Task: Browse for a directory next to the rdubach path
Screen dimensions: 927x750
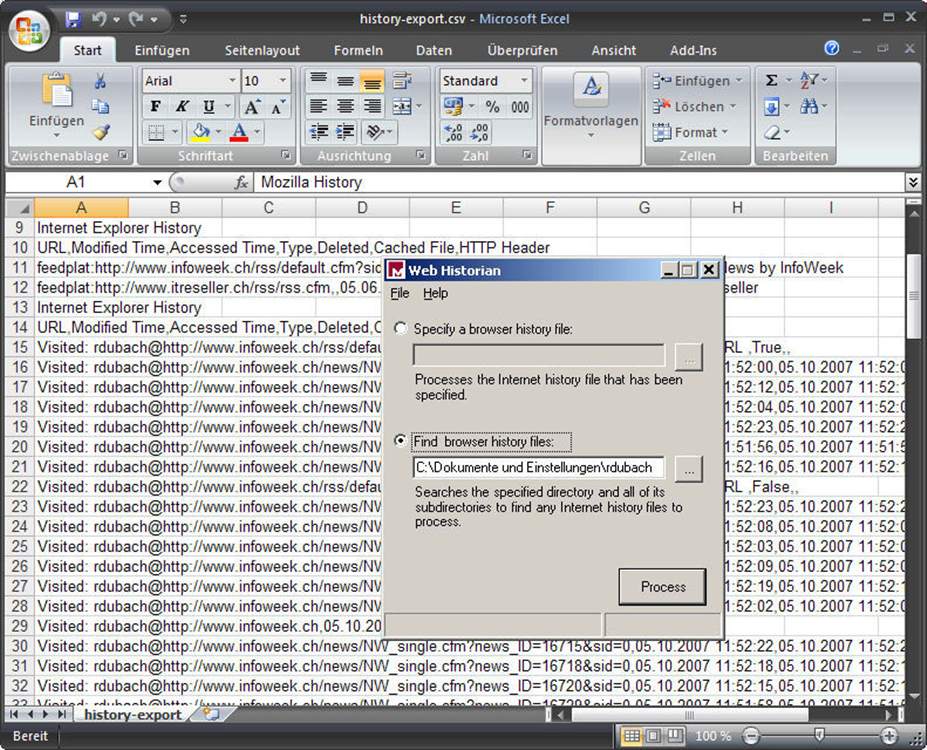Action: point(689,469)
